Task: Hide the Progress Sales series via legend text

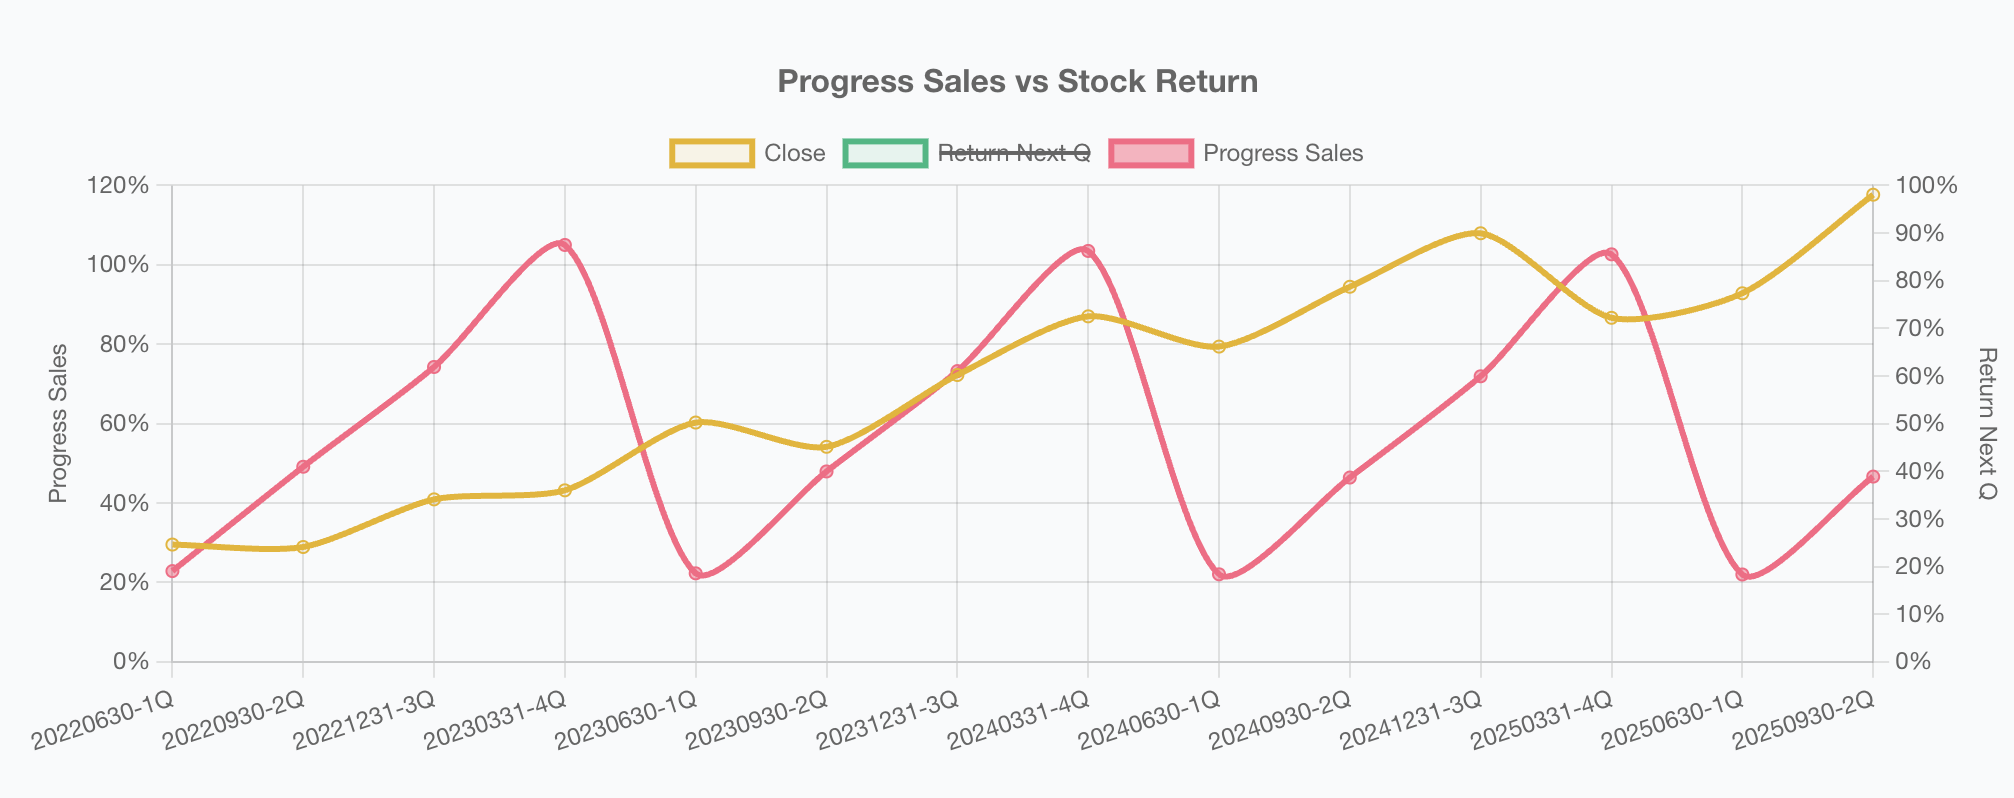Action: (1283, 153)
